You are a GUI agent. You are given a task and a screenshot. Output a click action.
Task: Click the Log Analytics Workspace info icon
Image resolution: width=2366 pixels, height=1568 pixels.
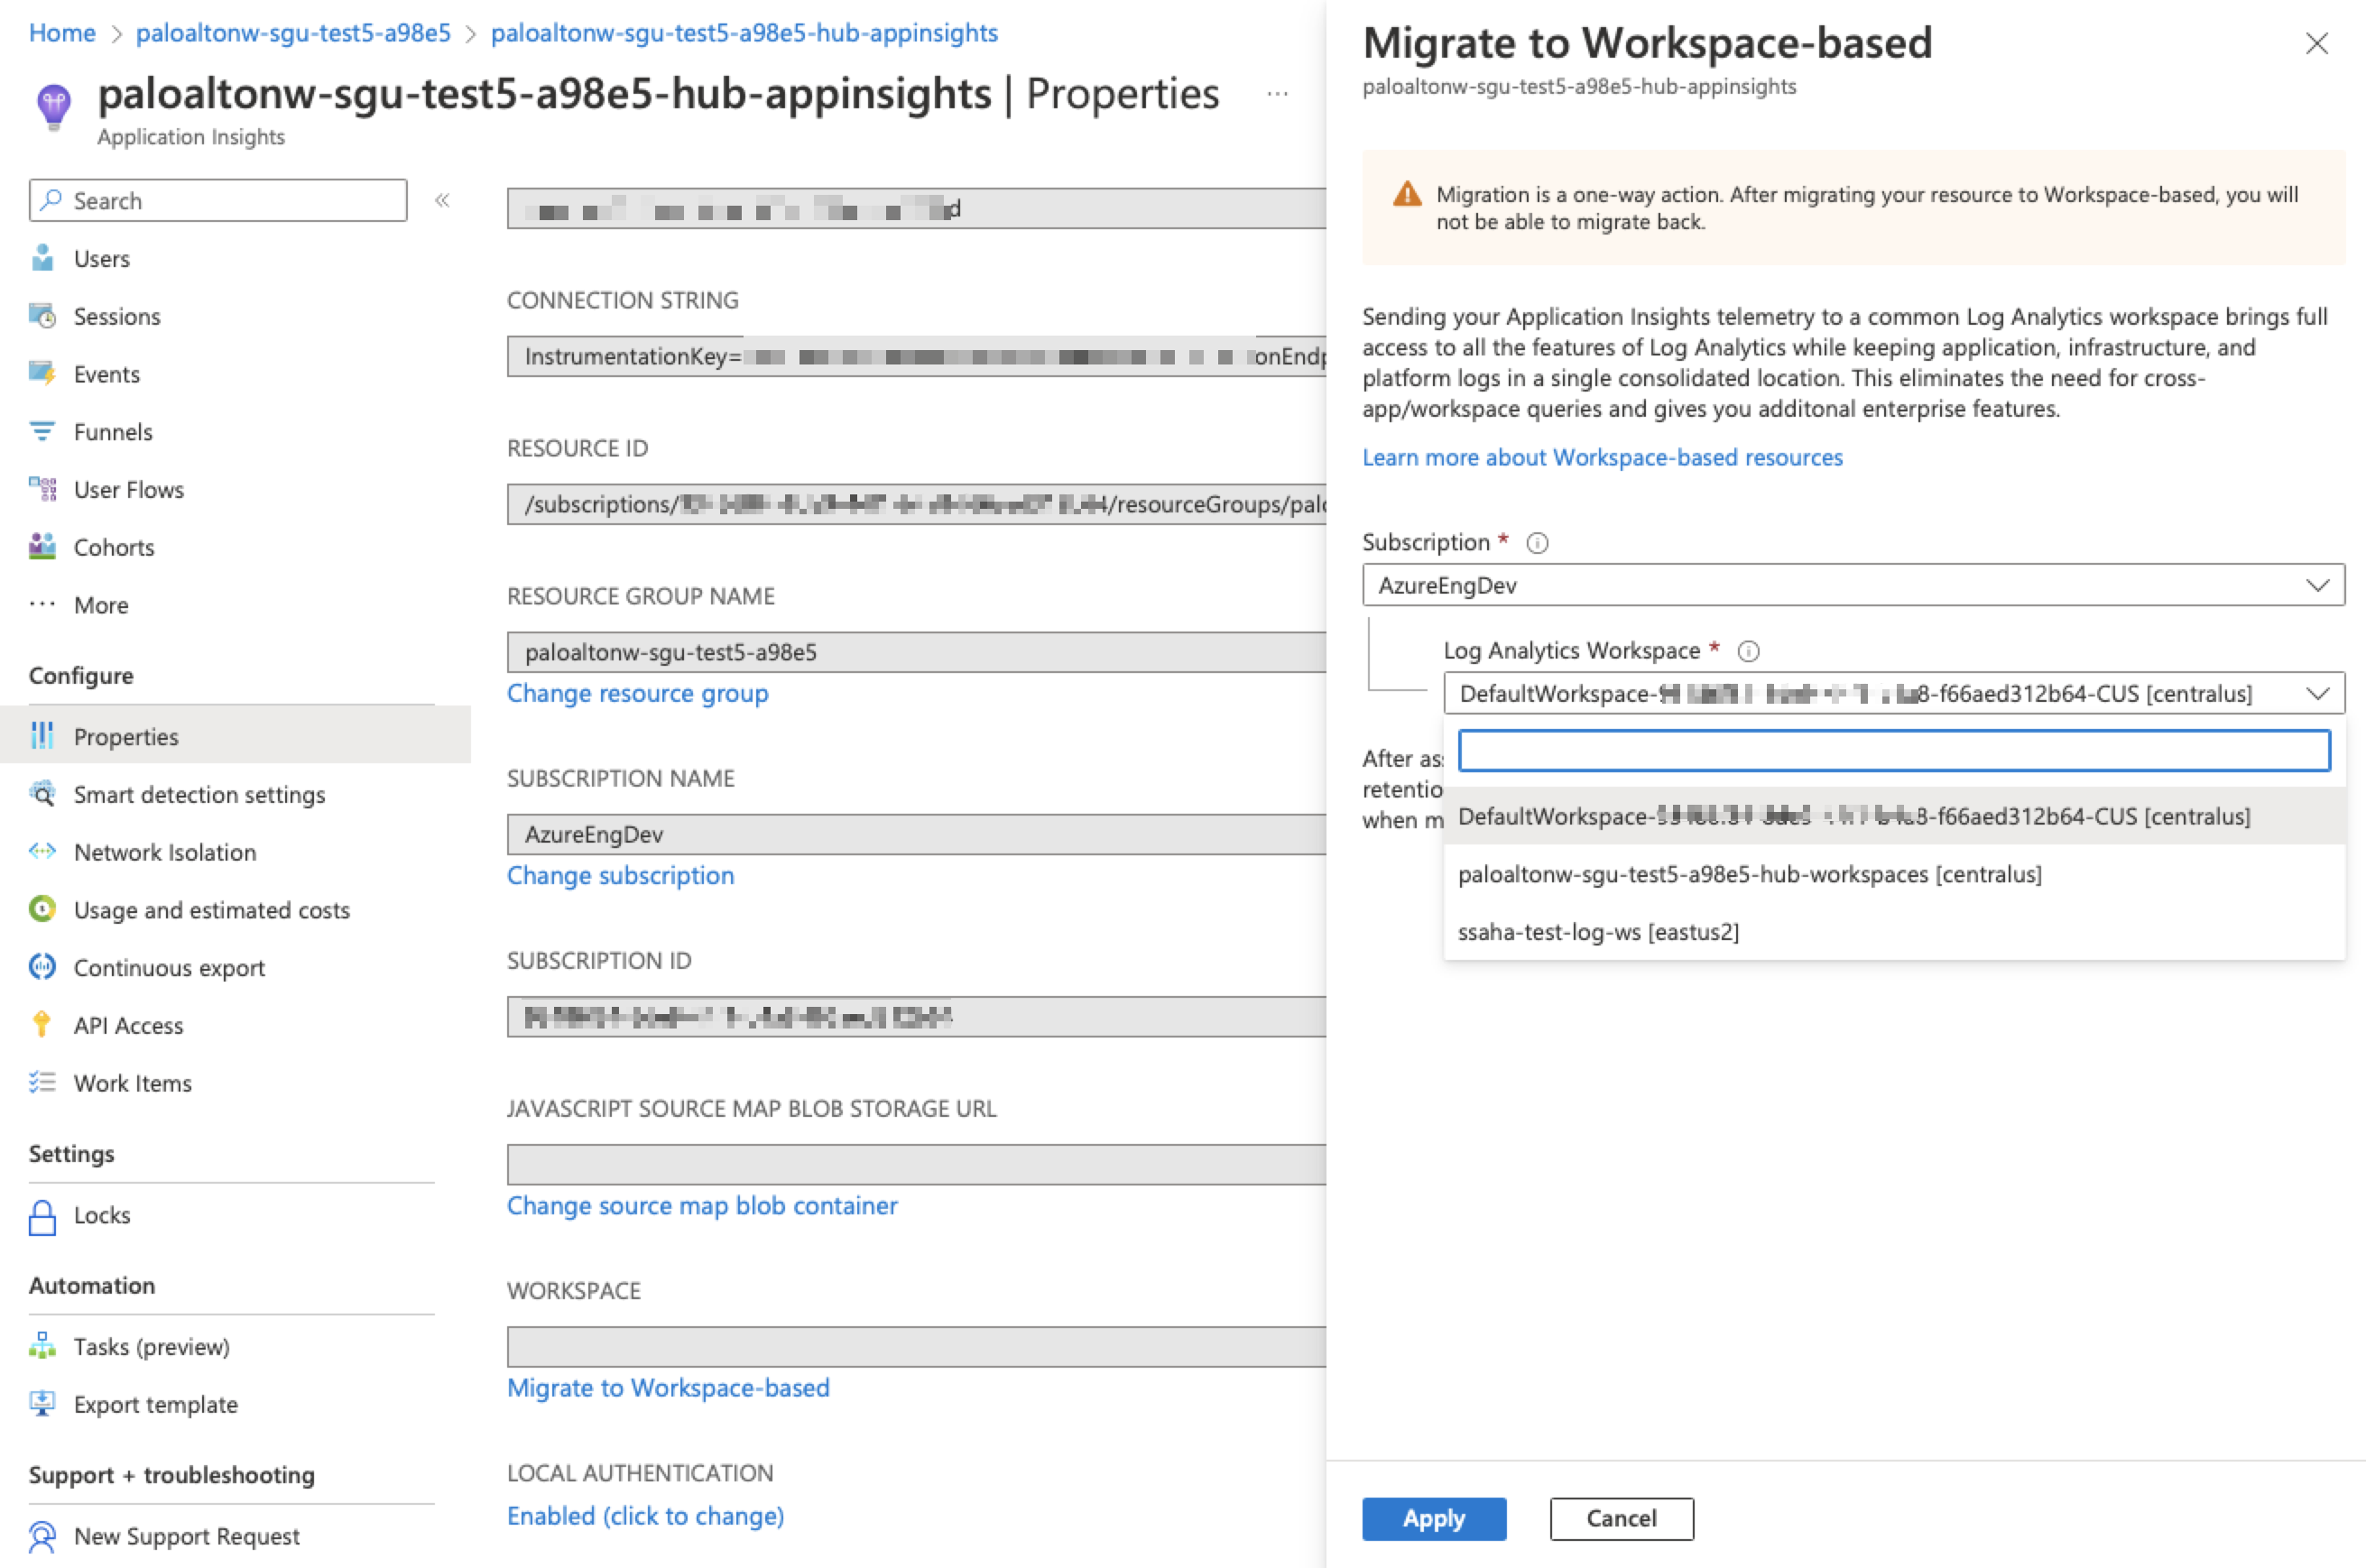tap(1748, 651)
